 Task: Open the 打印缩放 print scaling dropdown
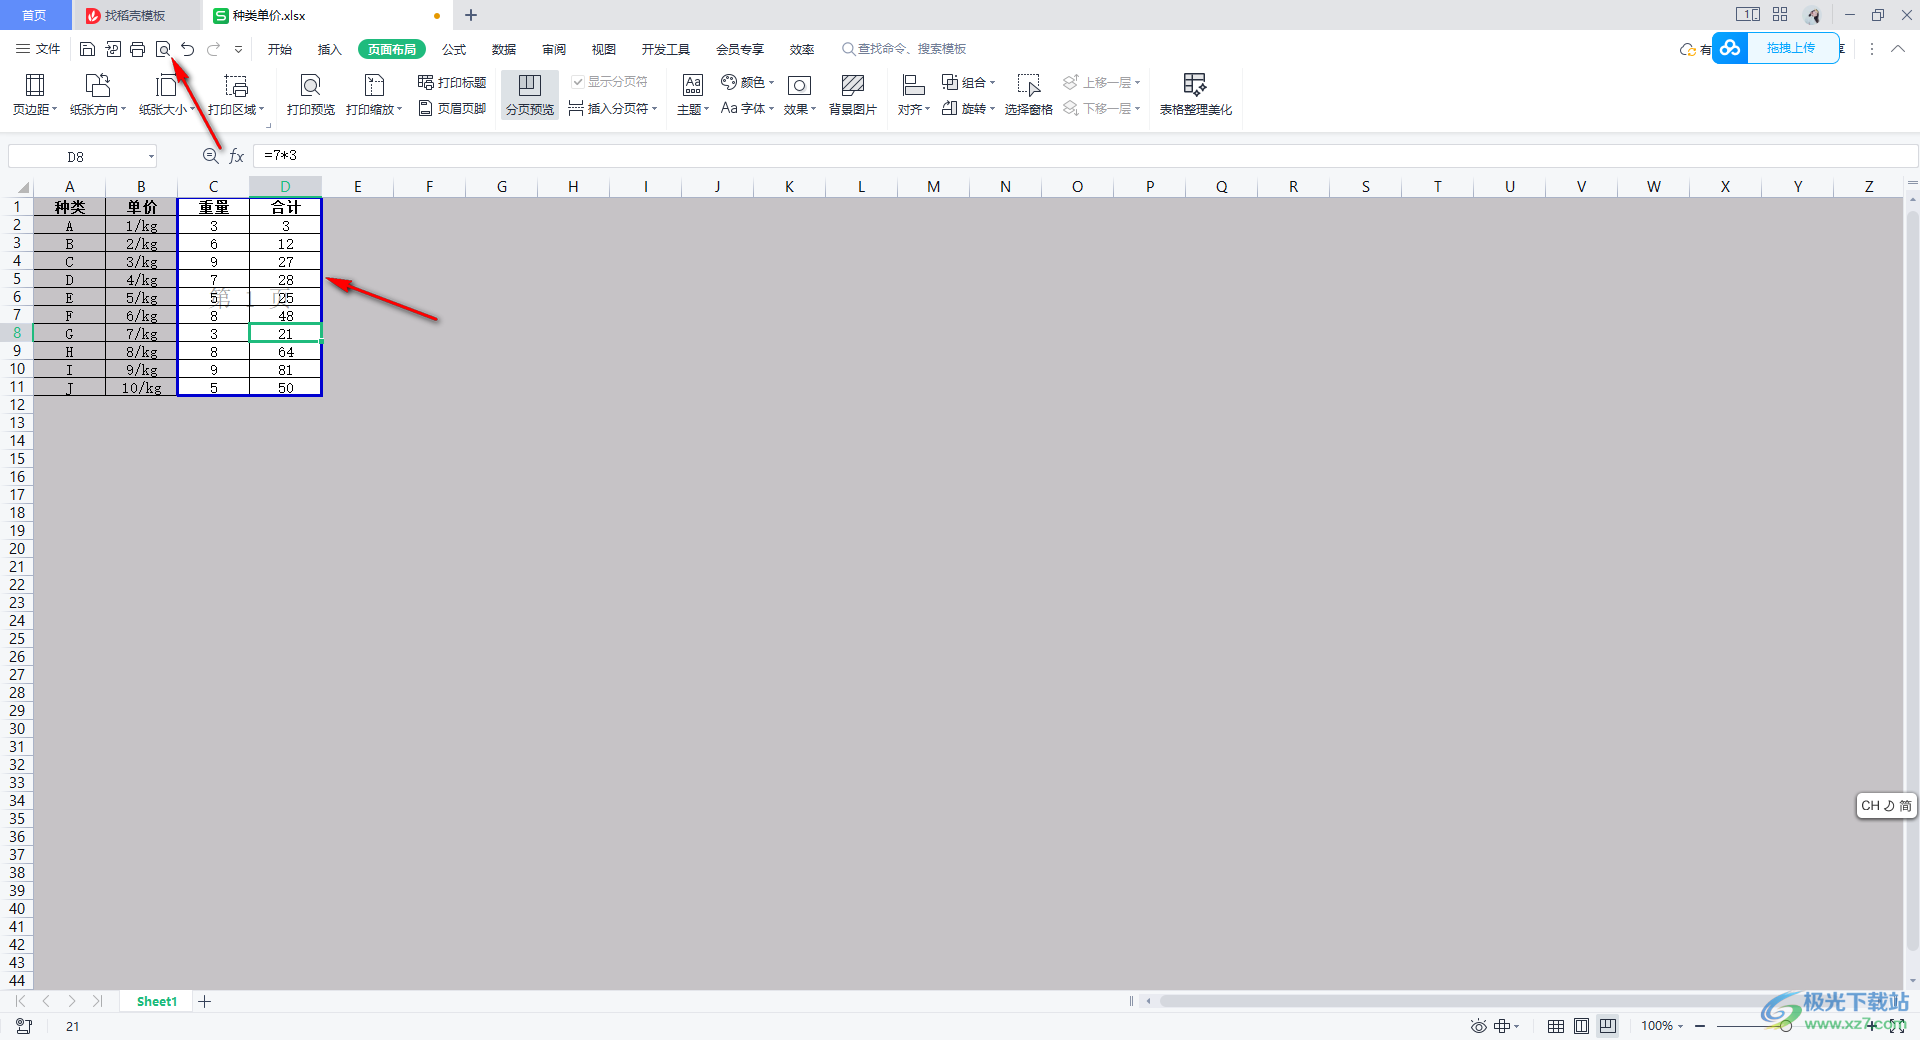point(374,95)
